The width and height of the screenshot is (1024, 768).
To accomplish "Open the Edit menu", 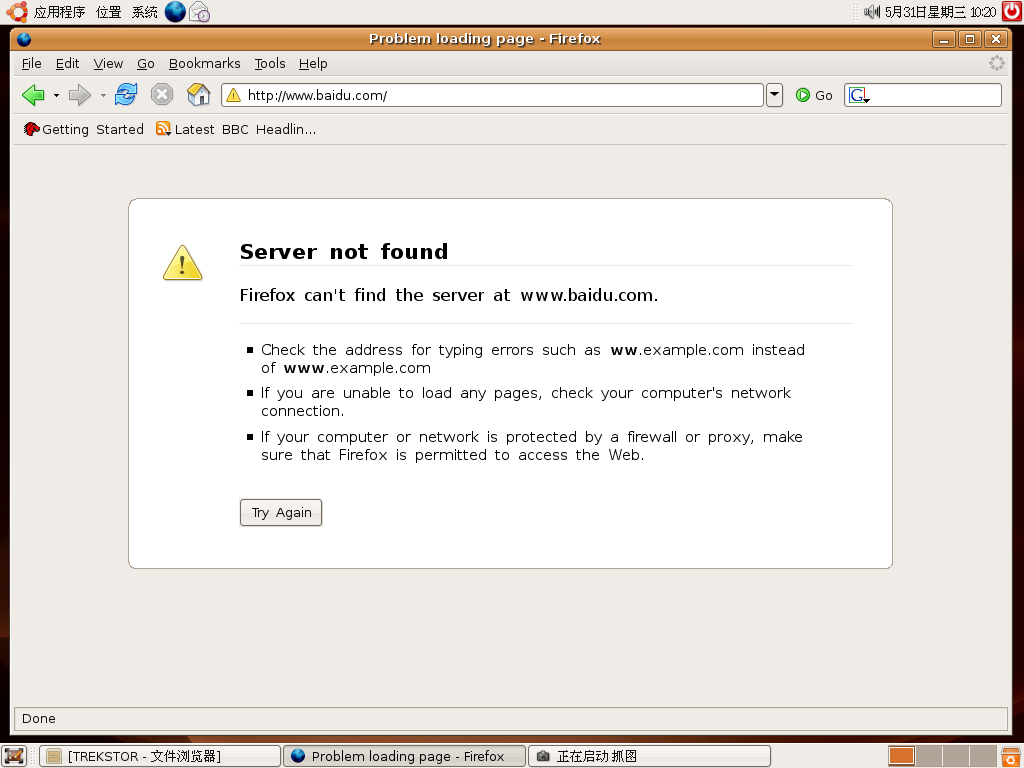I will tap(67, 63).
